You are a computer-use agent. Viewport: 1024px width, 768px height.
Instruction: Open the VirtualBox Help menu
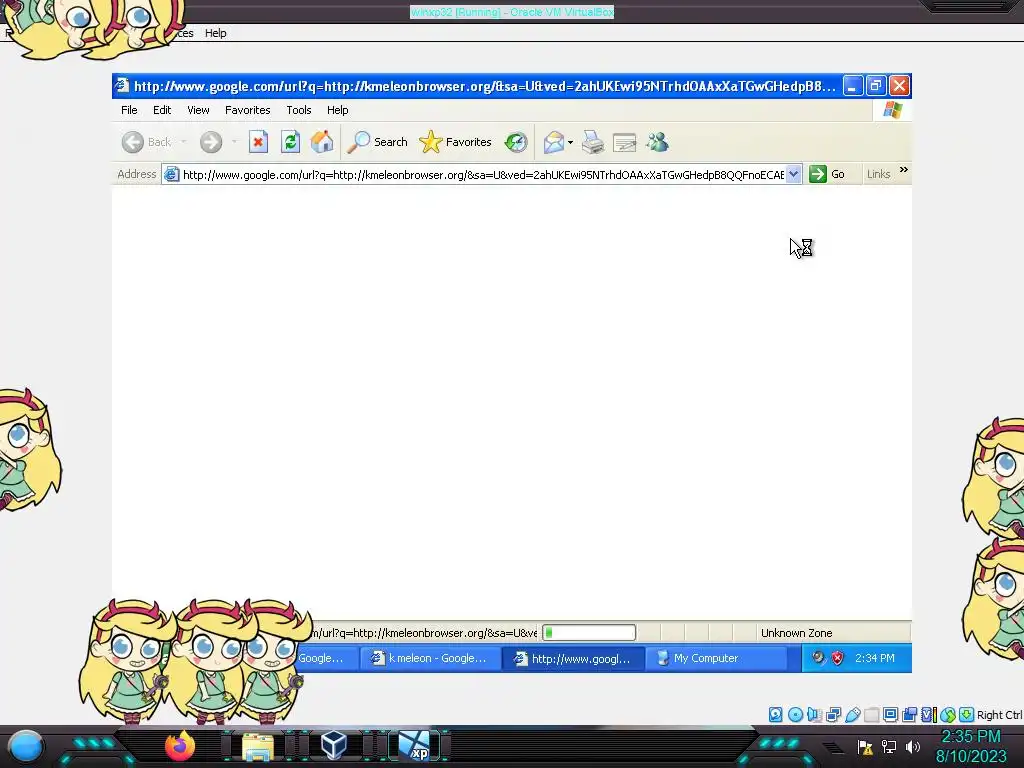pyautogui.click(x=216, y=33)
